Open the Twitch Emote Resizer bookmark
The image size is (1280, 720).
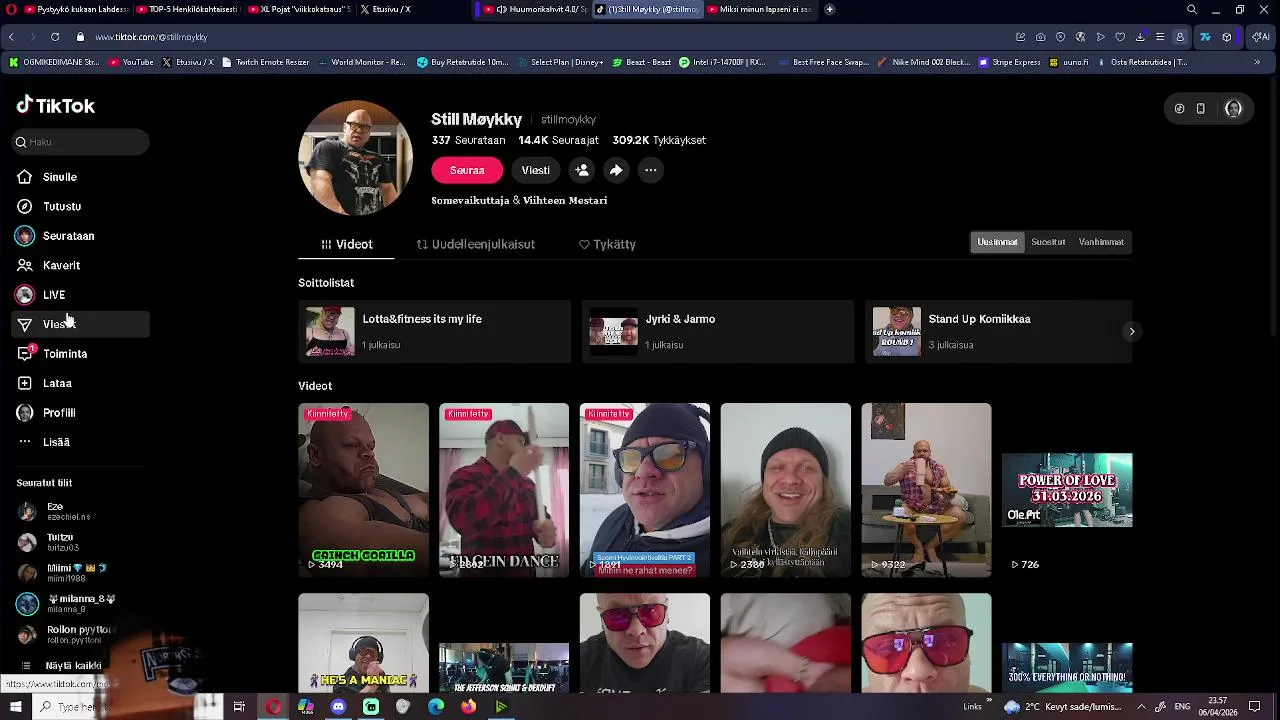click(265, 62)
